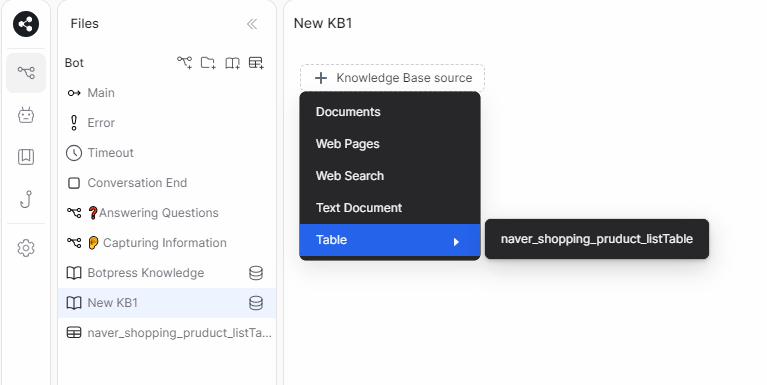767x385 pixels.
Task: Open the bot agents sidebar icon
Action: [x=26, y=115]
